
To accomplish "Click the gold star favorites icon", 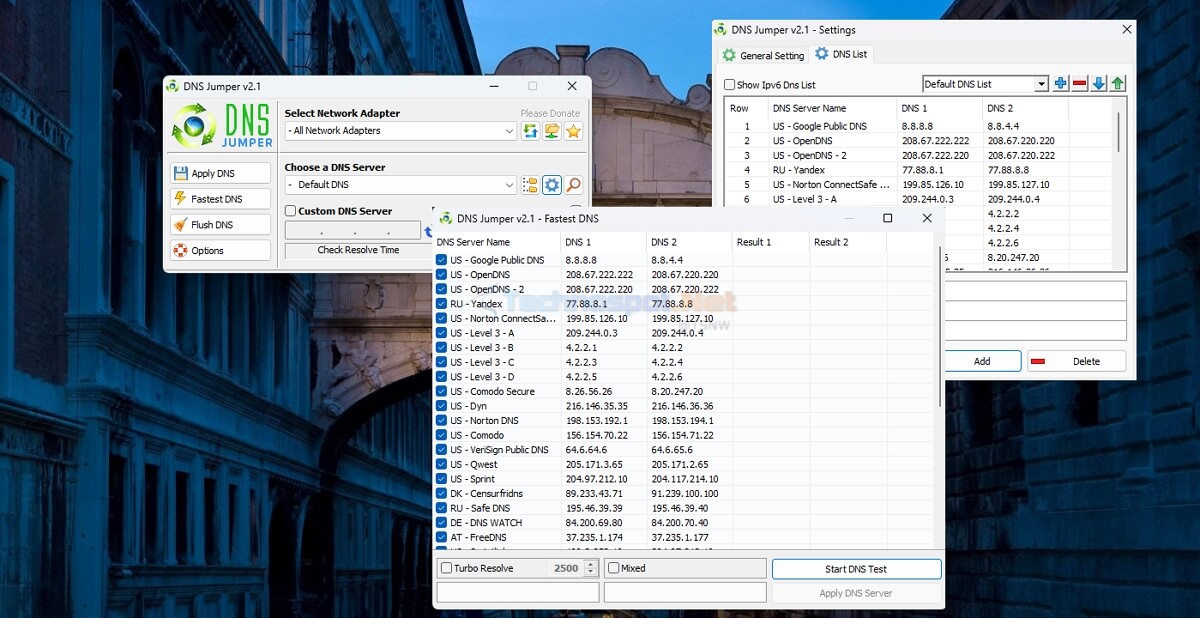I will (573, 131).
